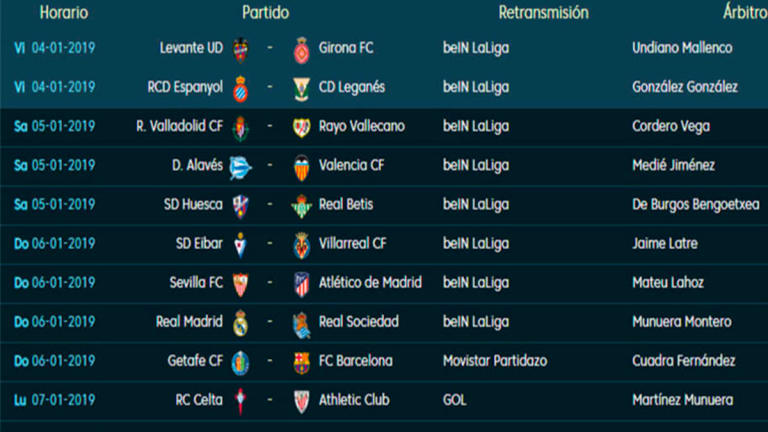This screenshot has width=768, height=432.
Task: Select the Partido column header
Action: point(265,13)
